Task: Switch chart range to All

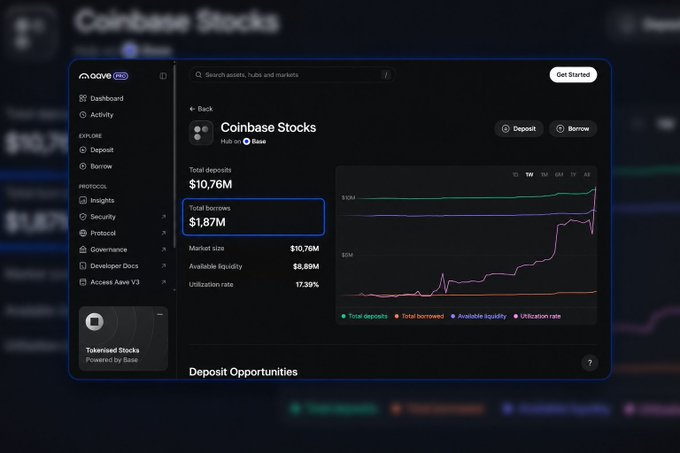Action: [x=587, y=175]
